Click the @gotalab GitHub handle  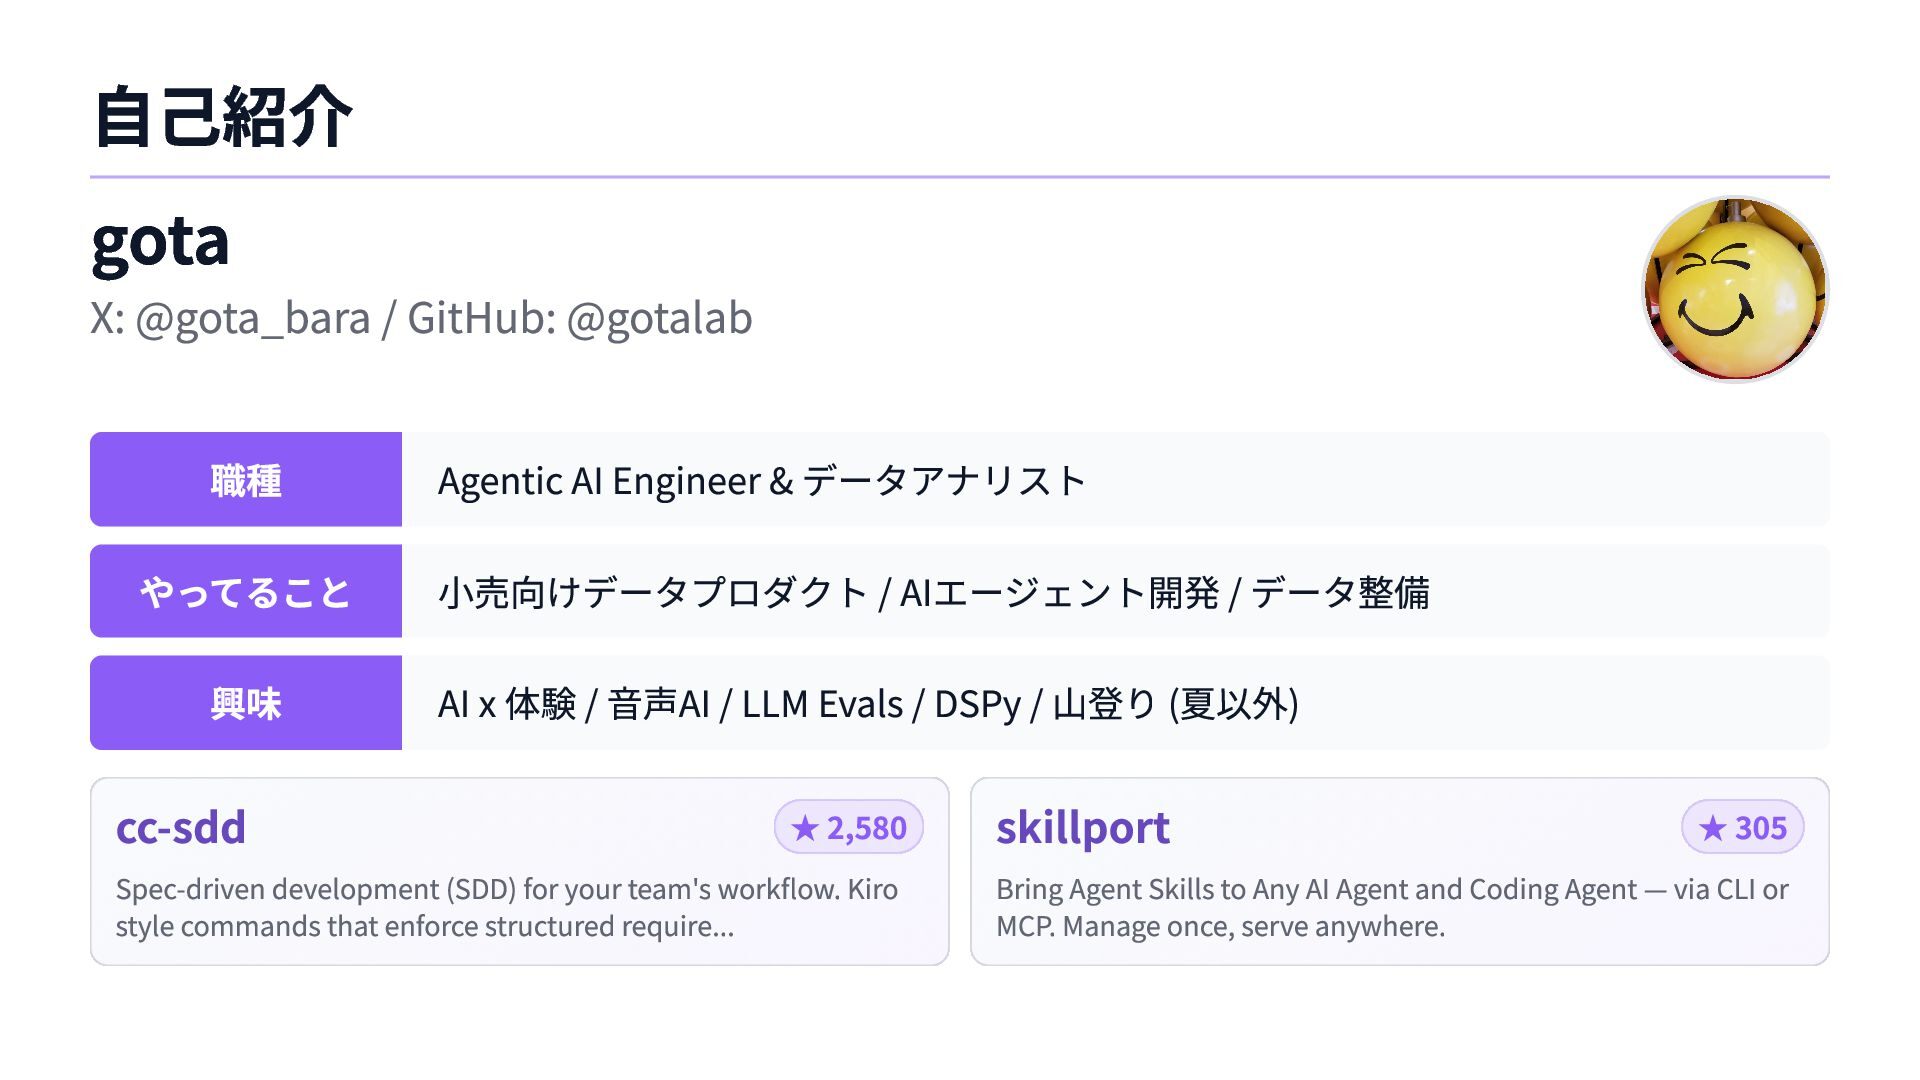(659, 319)
